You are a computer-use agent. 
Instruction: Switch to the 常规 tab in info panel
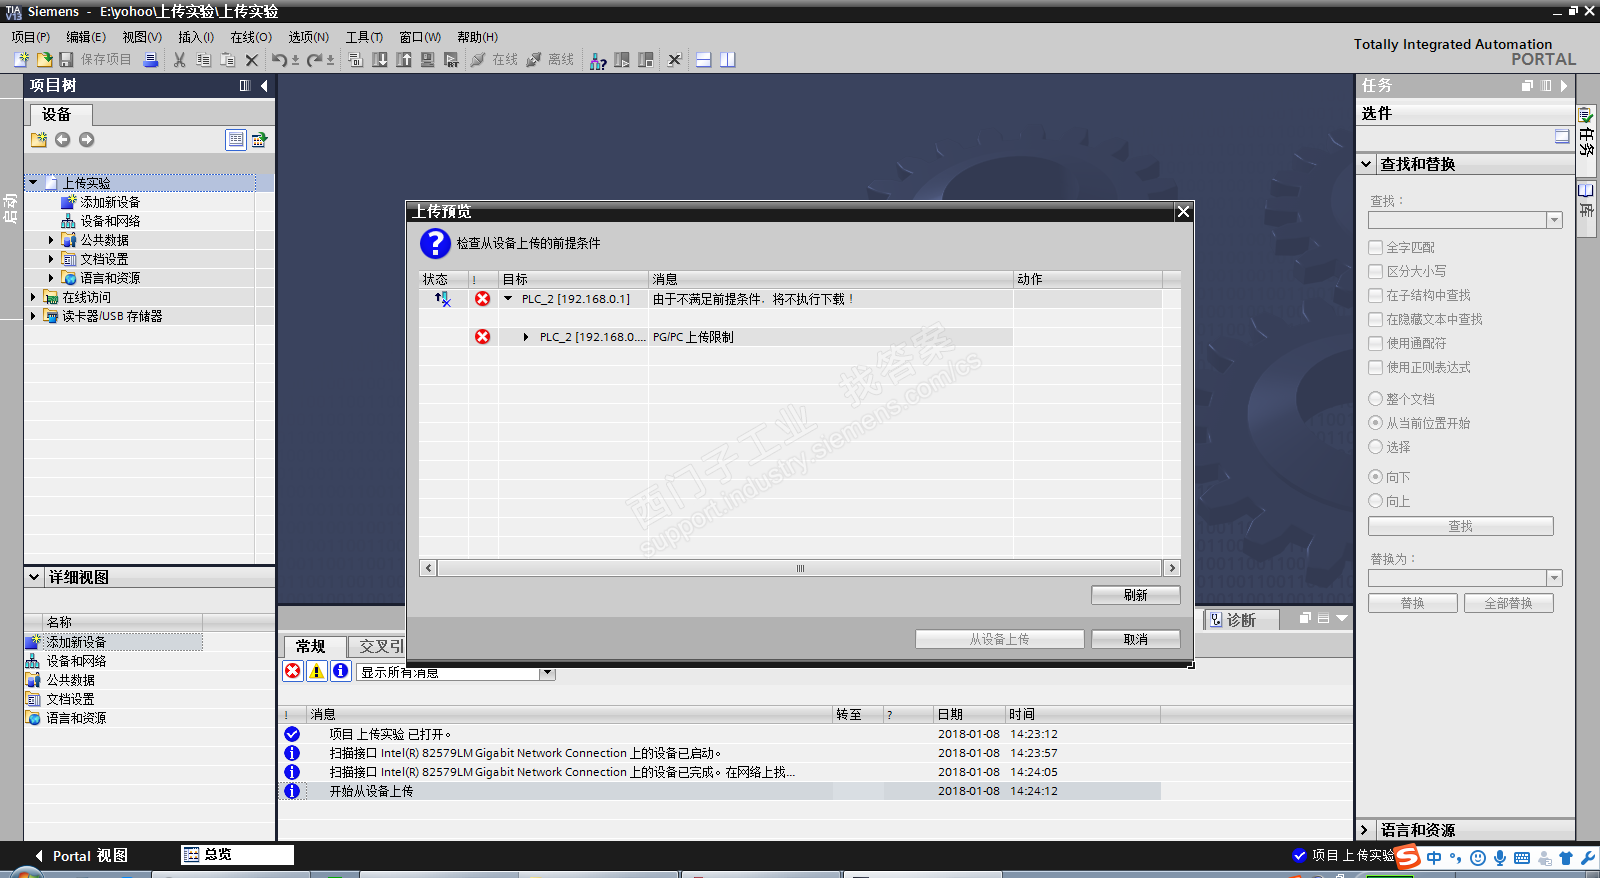pos(311,646)
